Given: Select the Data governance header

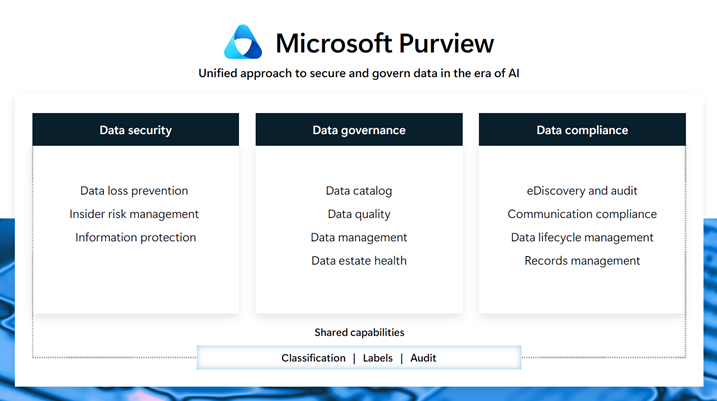Looking at the screenshot, I should [359, 130].
